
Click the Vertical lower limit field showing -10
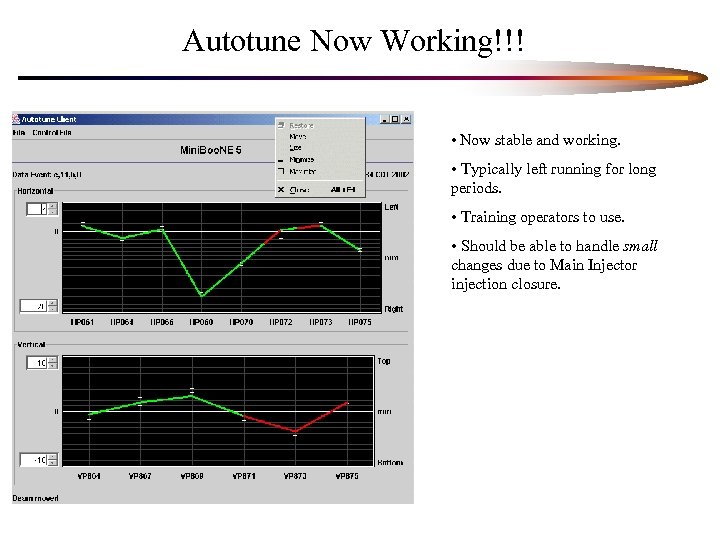point(34,460)
